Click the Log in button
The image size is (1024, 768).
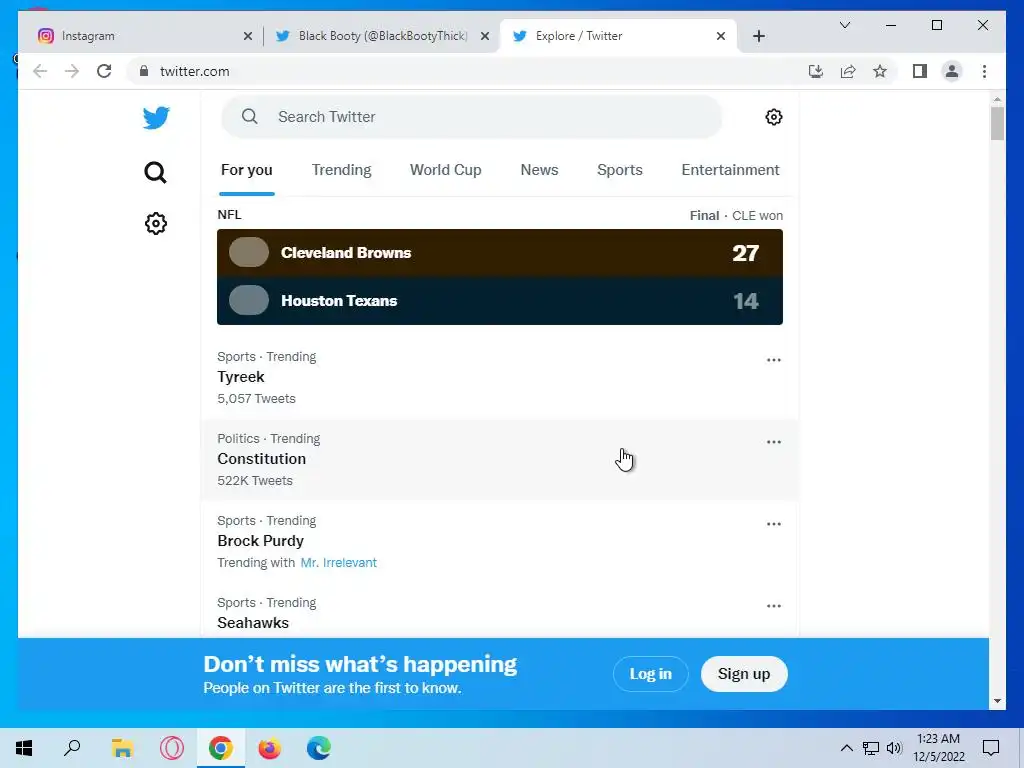650,674
